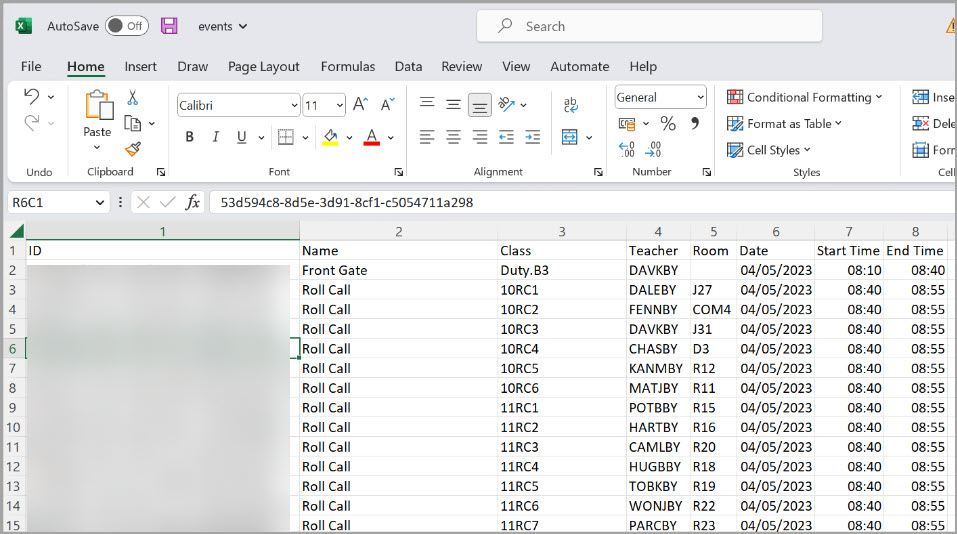Open the Review tab
This screenshot has width=957, height=534.
coord(461,67)
